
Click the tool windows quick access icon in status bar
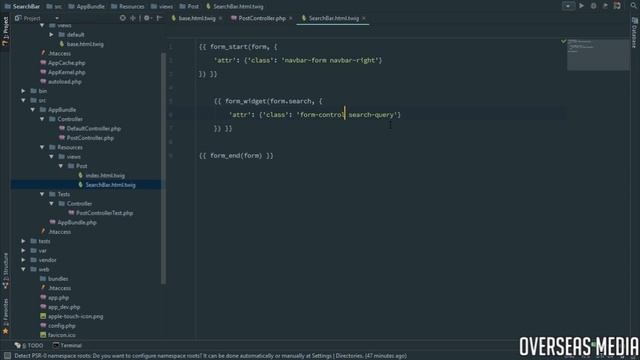pyautogui.click(x=7, y=356)
